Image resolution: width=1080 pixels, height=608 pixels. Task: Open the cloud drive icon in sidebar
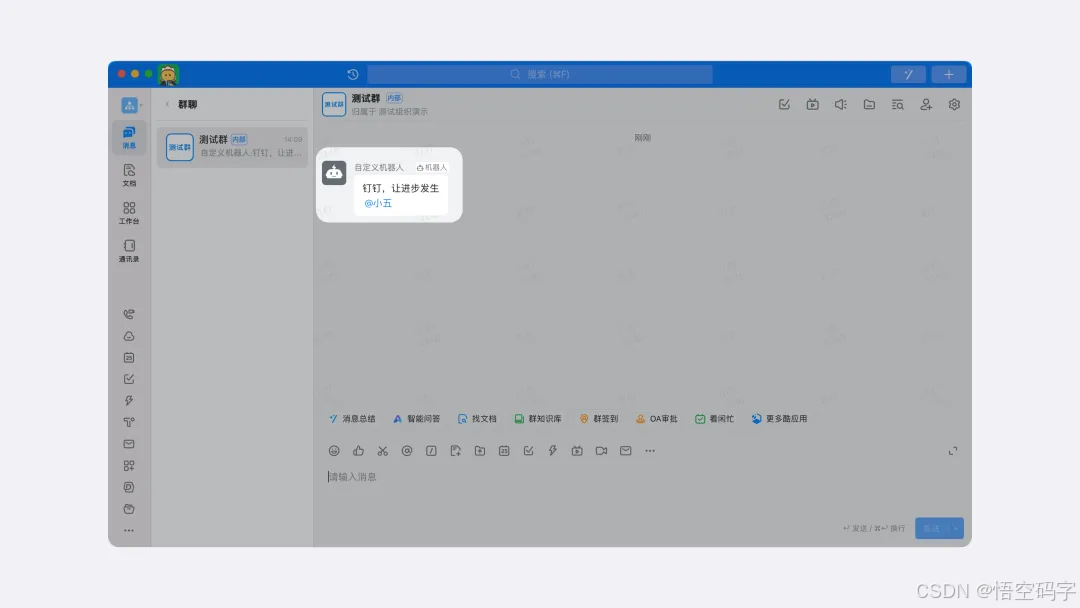click(x=129, y=336)
